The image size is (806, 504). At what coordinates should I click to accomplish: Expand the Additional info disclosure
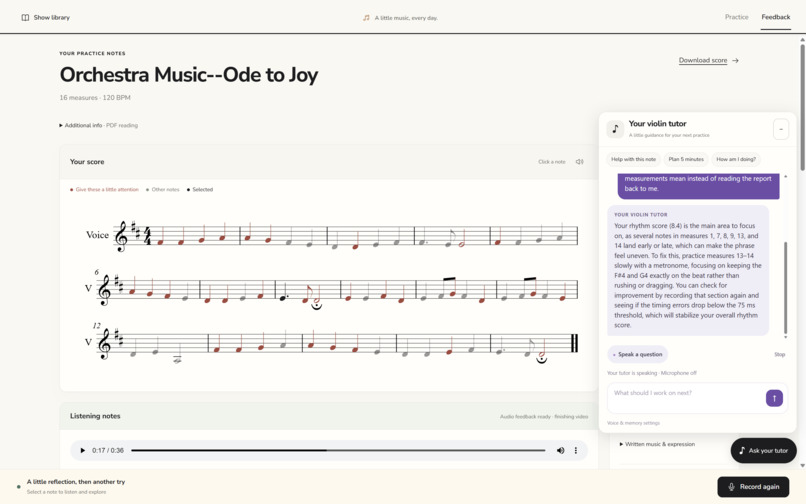tap(98, 125)
